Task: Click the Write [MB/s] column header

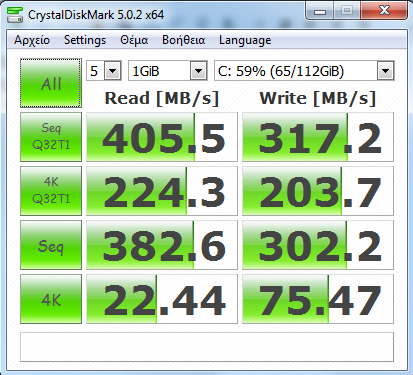Action: 318,98
